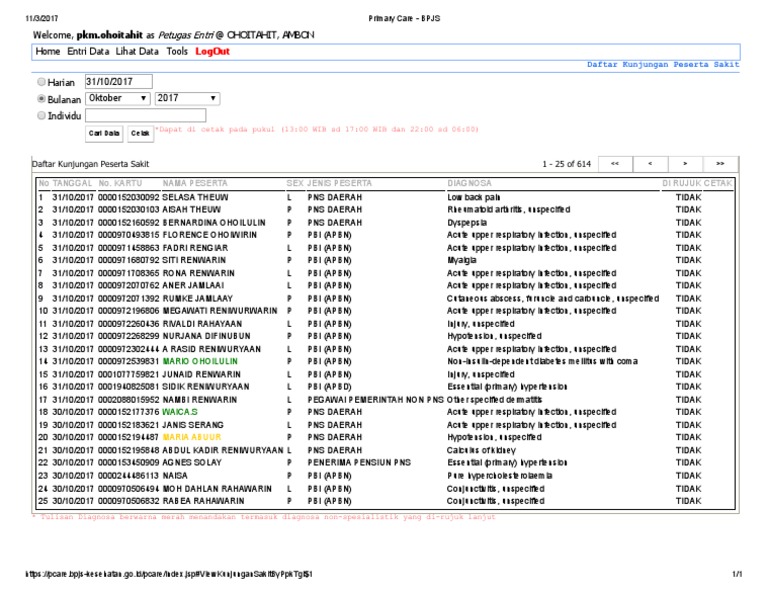Click patient name MARIA ABUUR in yellow
Screen dimensions: 768x594
[190, 437]
